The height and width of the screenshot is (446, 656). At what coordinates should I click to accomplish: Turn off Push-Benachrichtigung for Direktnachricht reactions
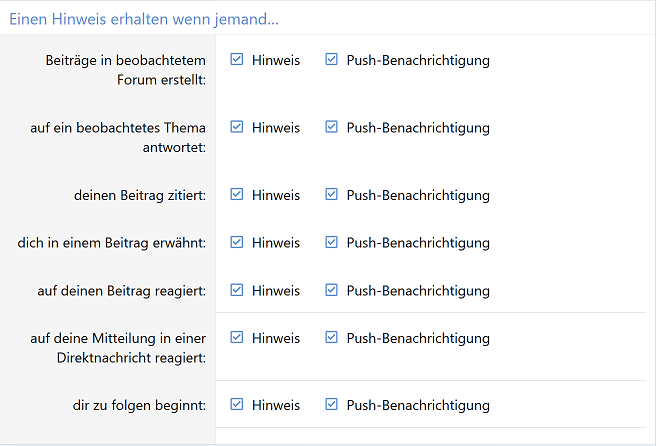(x=332, y=338)
